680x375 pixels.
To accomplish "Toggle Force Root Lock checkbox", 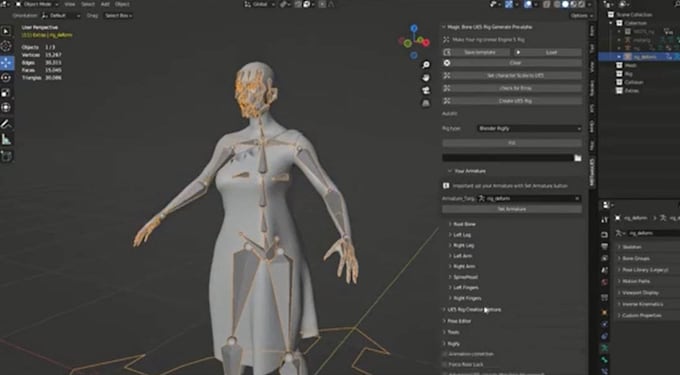I will coord(445,365).
